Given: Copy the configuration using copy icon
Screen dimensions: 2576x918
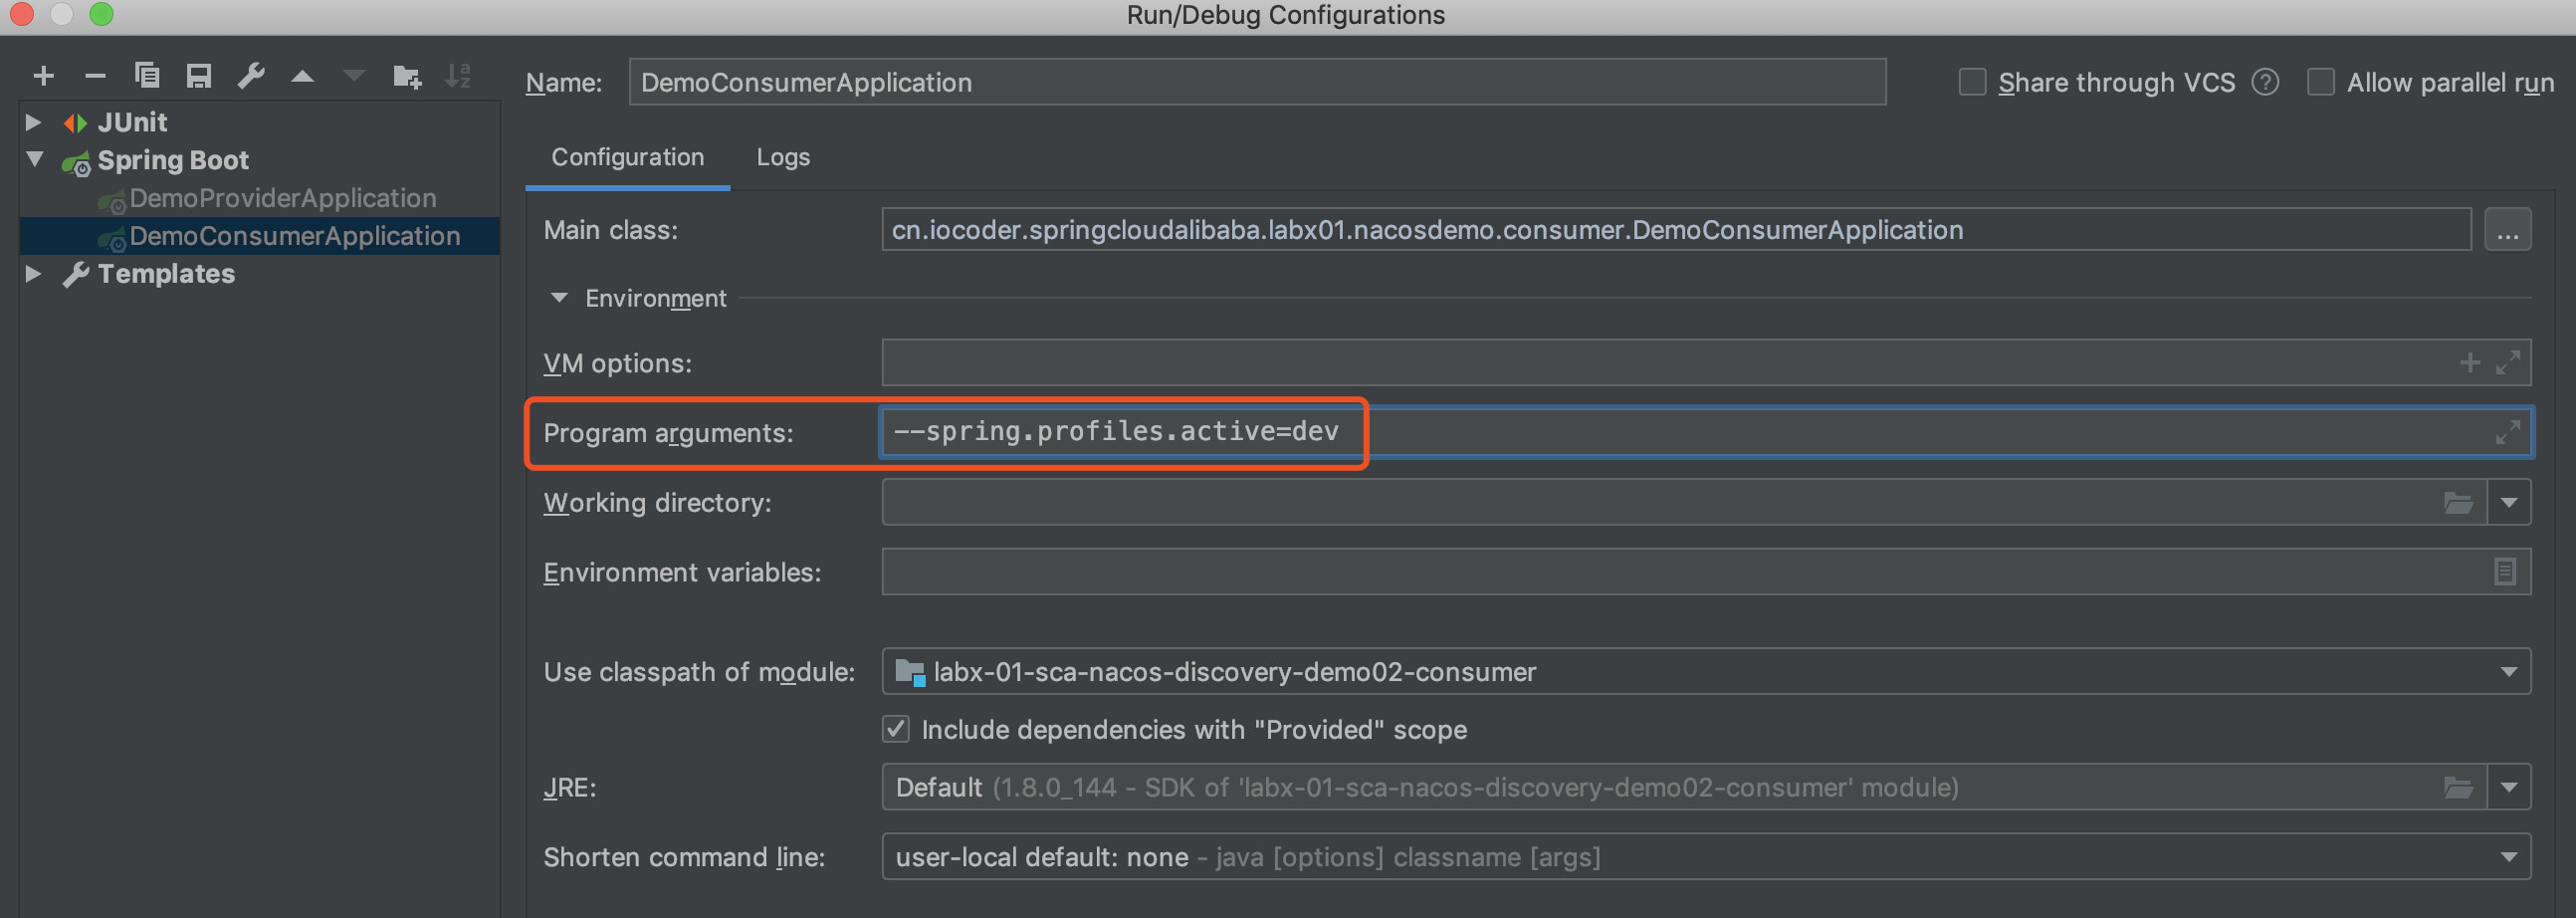Looking at the screenshot, I should click(x=147, y=76).
